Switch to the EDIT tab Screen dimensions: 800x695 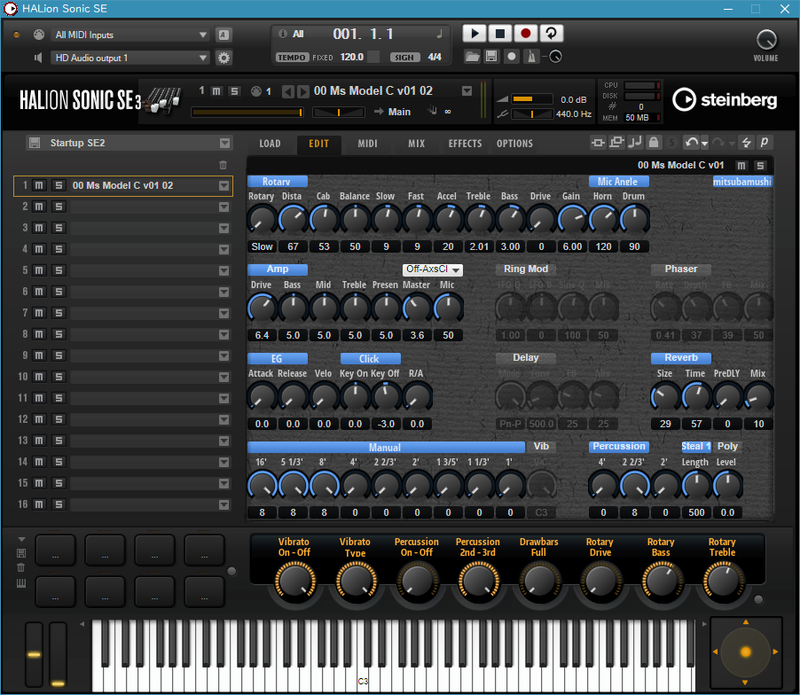pos(319,143)
